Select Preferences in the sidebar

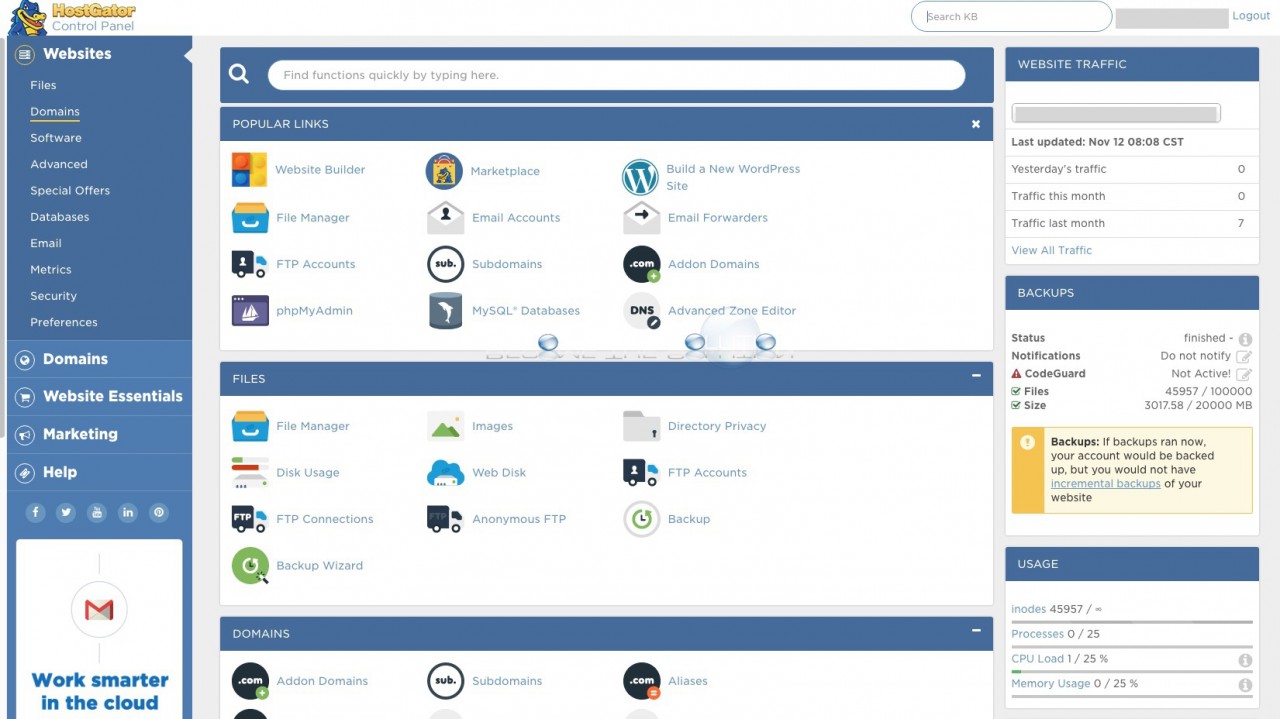tap(64, 322)
